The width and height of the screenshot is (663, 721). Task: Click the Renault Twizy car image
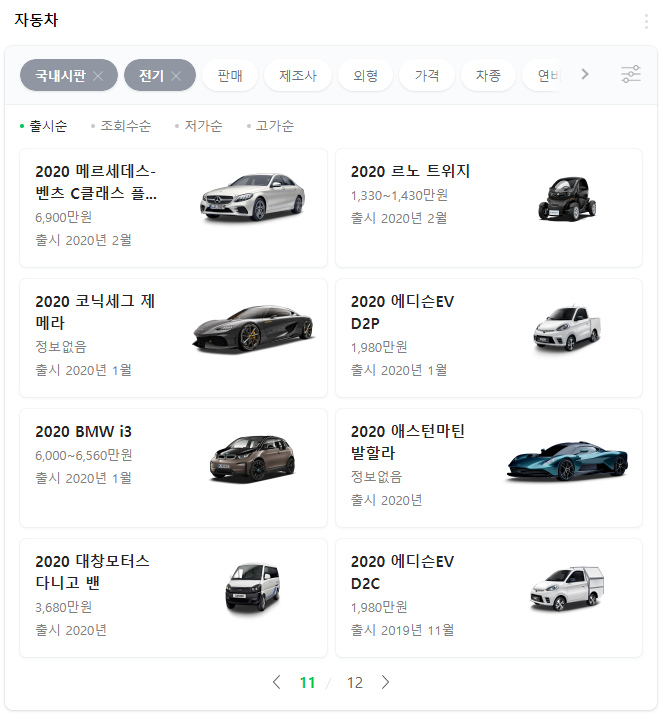point(567,199)
